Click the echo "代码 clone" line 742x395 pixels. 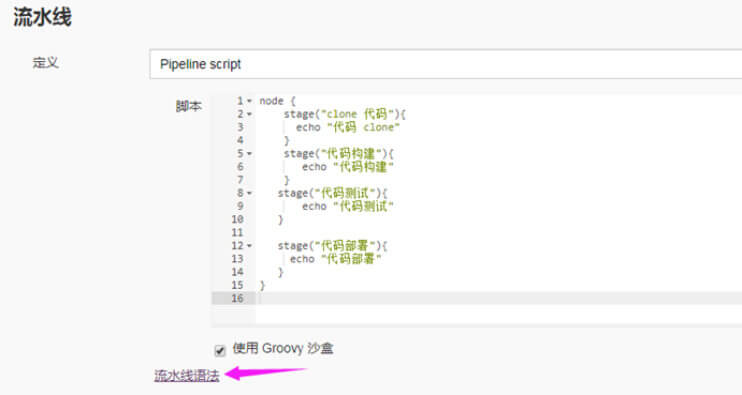coord(348,127)
